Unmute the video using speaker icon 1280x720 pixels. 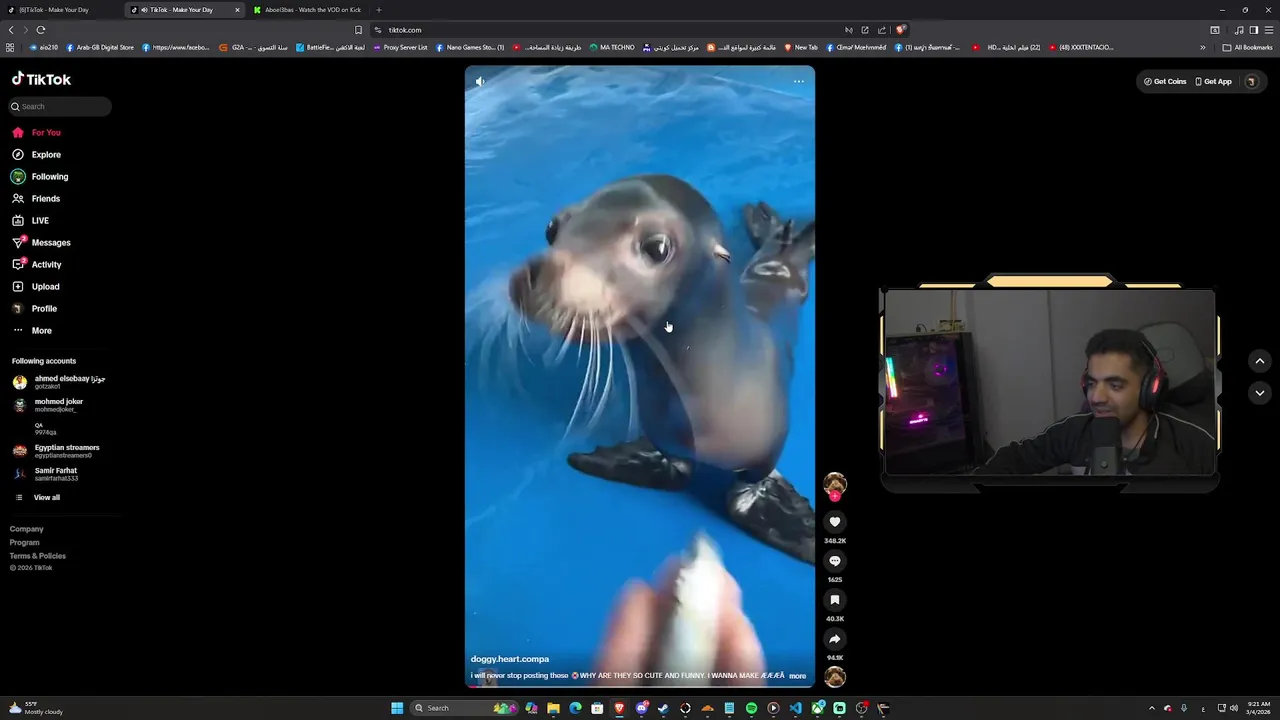pyautogui.click(x=480, y=81)
